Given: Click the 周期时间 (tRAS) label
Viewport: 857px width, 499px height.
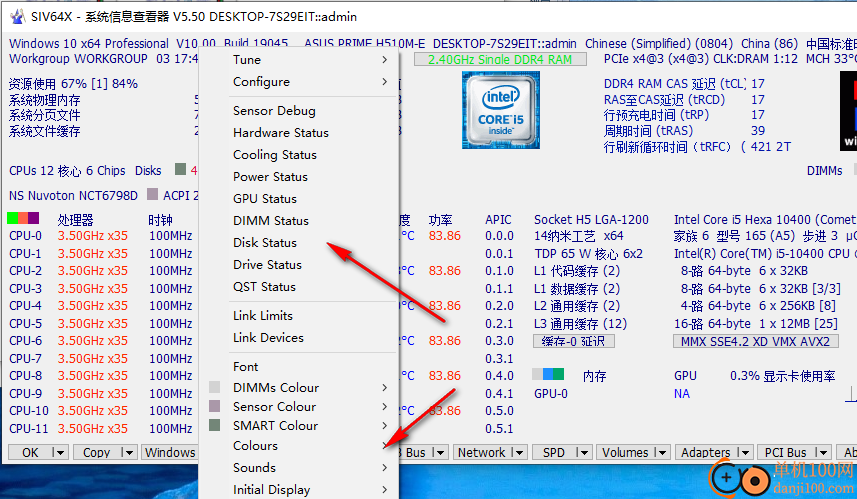Looking at the screenshot, I should click(648, 131).
